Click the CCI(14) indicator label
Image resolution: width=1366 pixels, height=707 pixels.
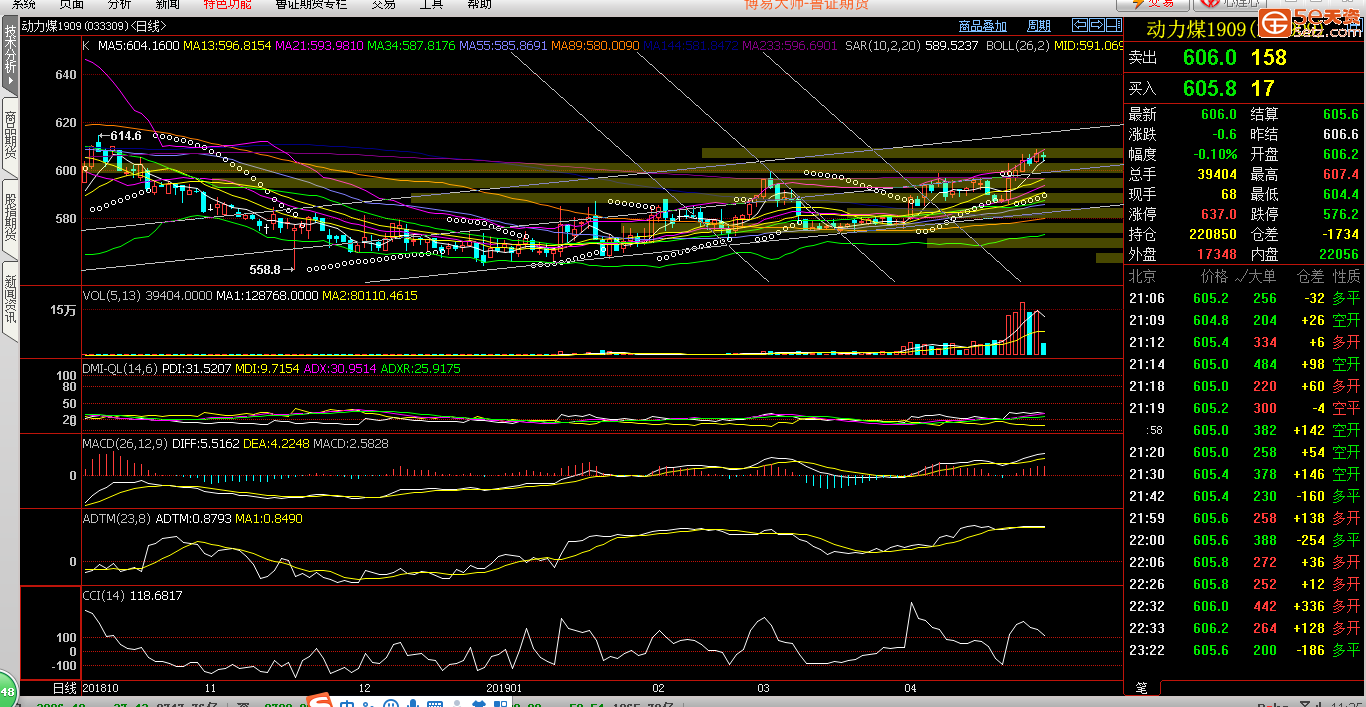(105, 595)
